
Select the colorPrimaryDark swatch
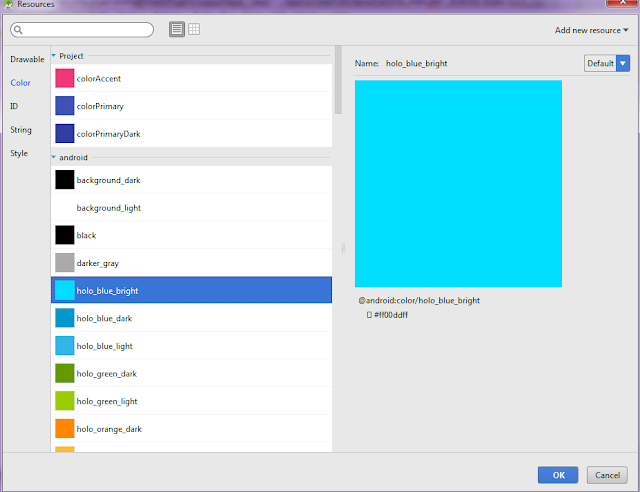click(65, 134)
